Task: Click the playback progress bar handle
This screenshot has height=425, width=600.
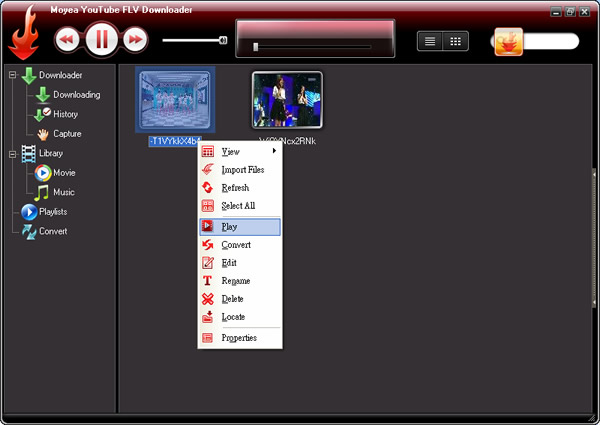Action: 256,47
